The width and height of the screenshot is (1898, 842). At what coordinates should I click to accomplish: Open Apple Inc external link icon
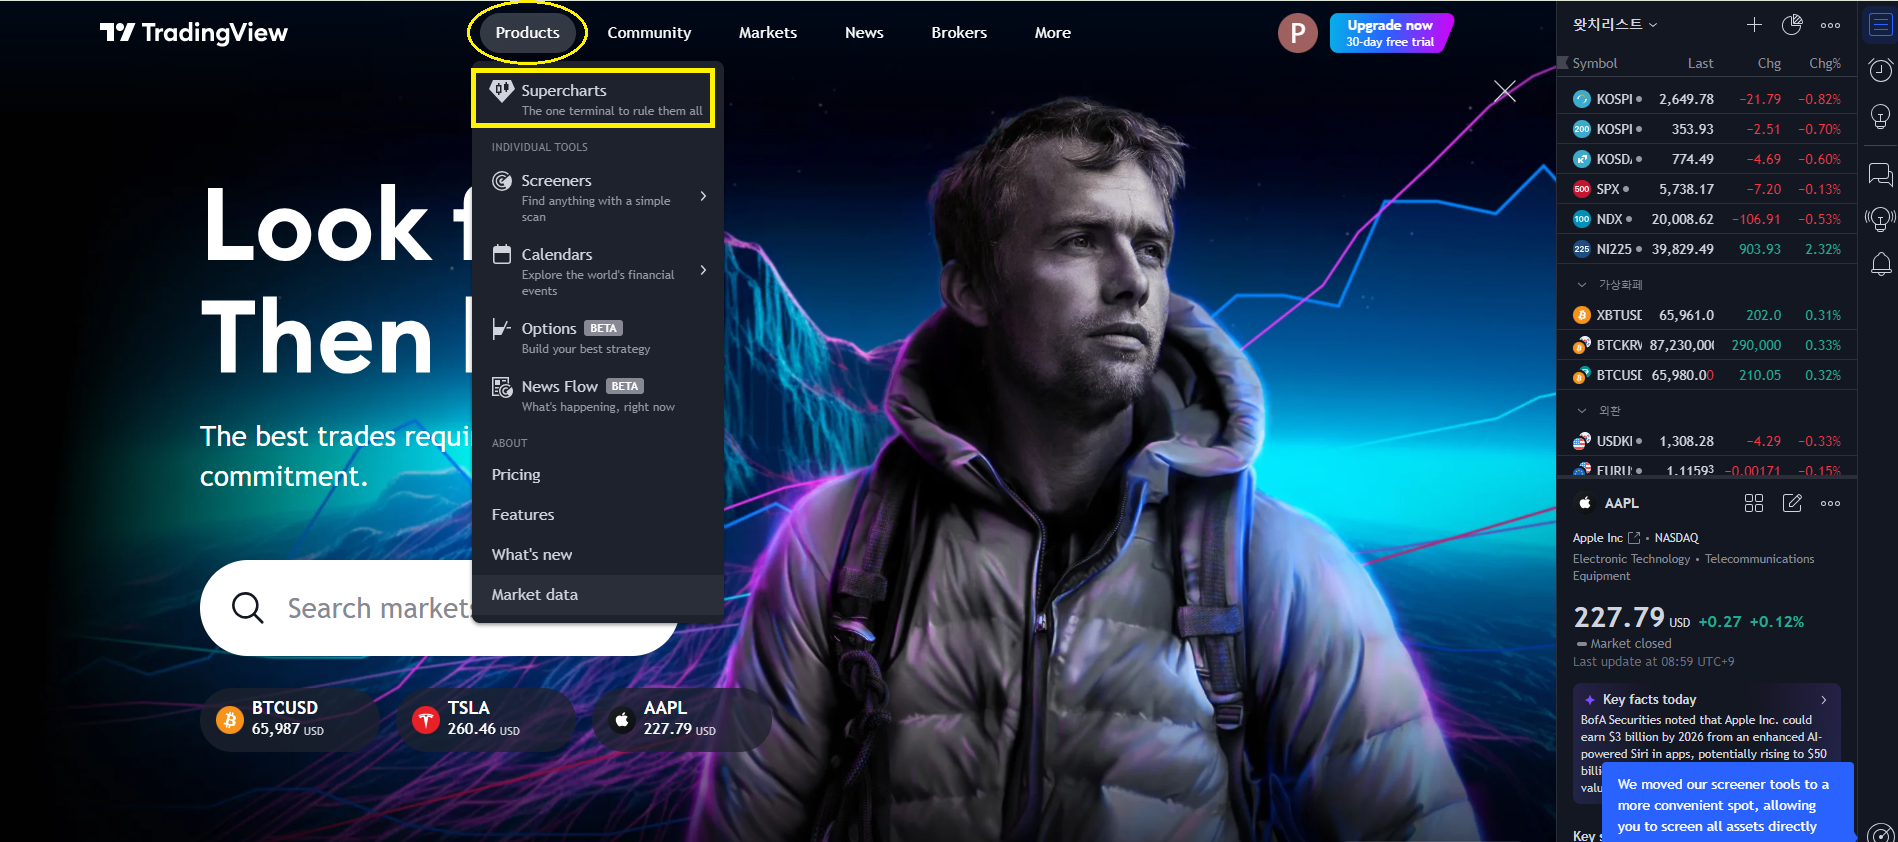pyautogui.click(x=1634, y=538)
